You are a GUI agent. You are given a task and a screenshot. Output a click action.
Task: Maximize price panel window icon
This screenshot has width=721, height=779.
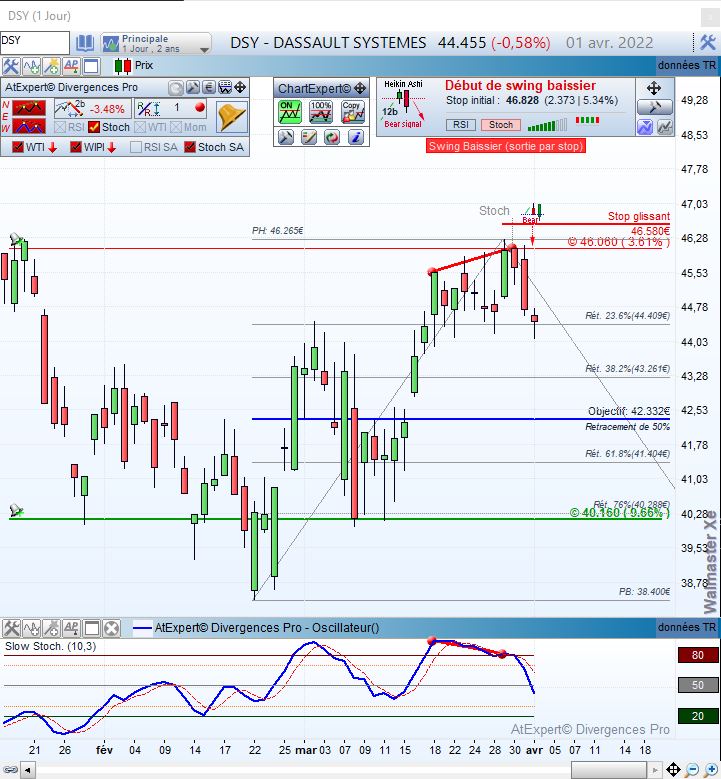[91, 66]
